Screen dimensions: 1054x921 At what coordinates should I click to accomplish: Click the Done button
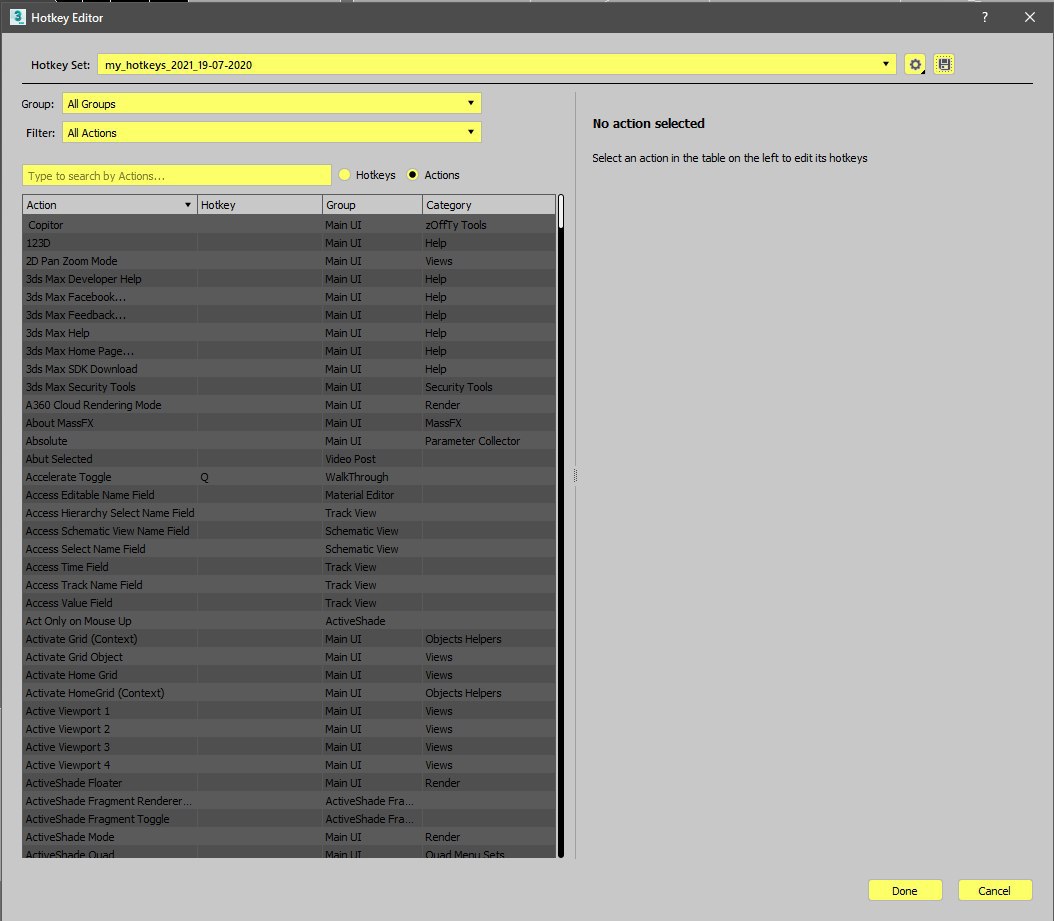coord(905,891)
